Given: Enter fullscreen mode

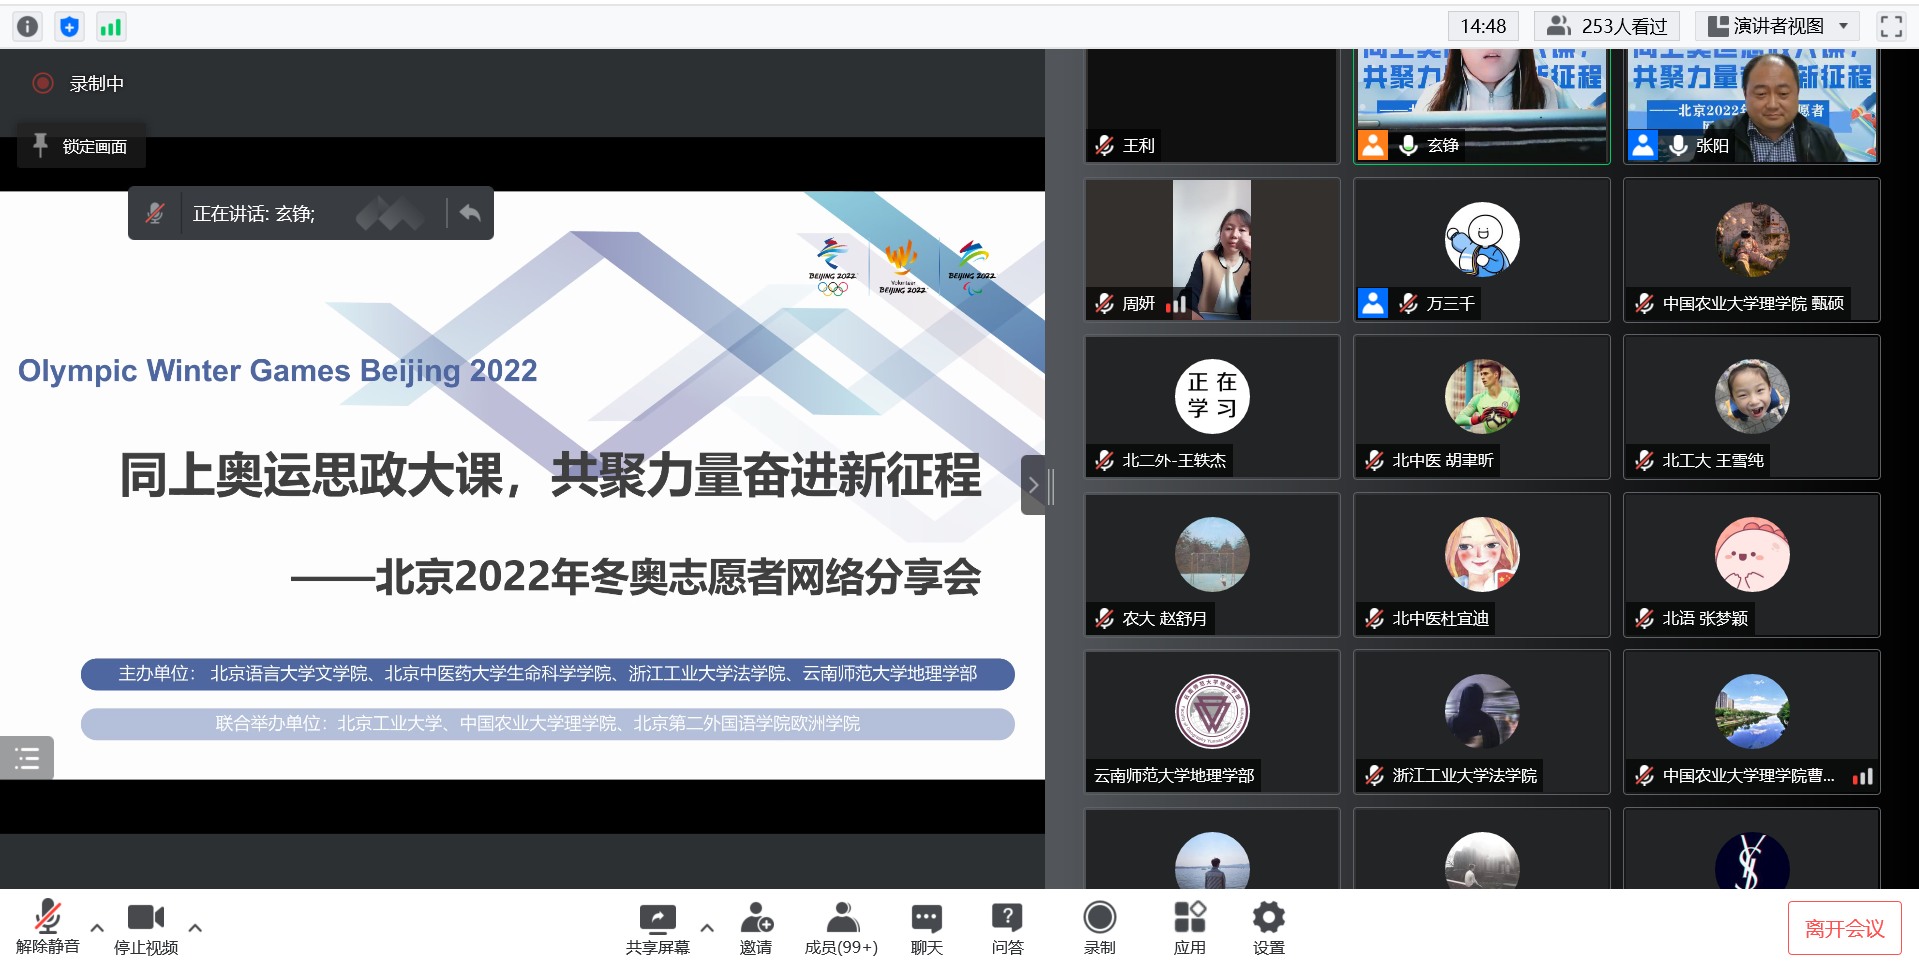Looking at the screenshot, I should 1891,26.
